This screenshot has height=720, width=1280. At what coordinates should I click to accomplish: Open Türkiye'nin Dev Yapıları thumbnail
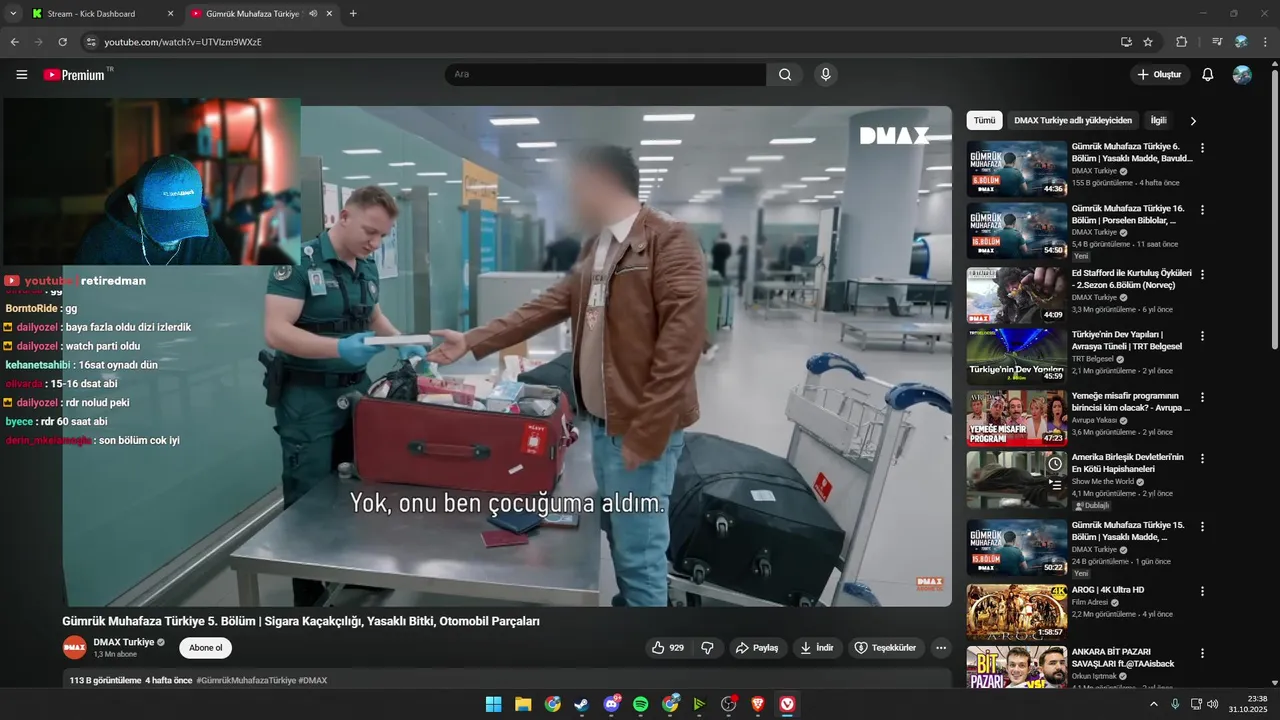pyautogui.click(x=1016, y=357)
